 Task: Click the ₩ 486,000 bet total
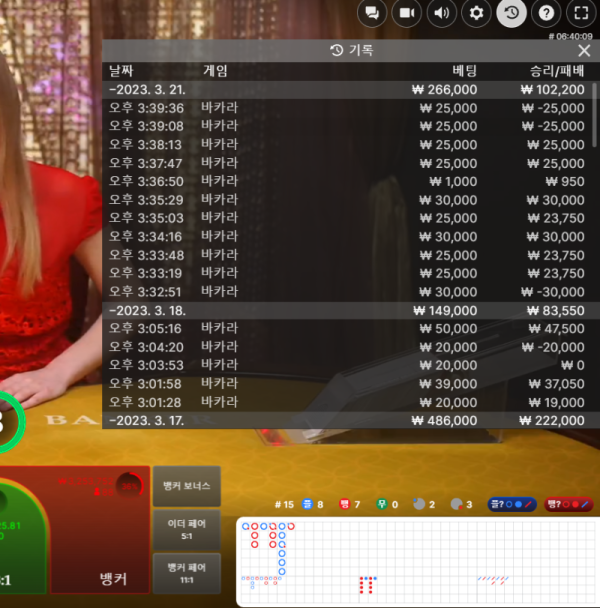click(x=444, y=421)
